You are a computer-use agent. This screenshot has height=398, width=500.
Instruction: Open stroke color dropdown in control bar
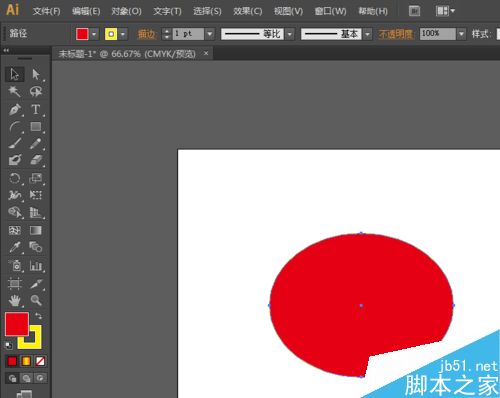(123, 34)
